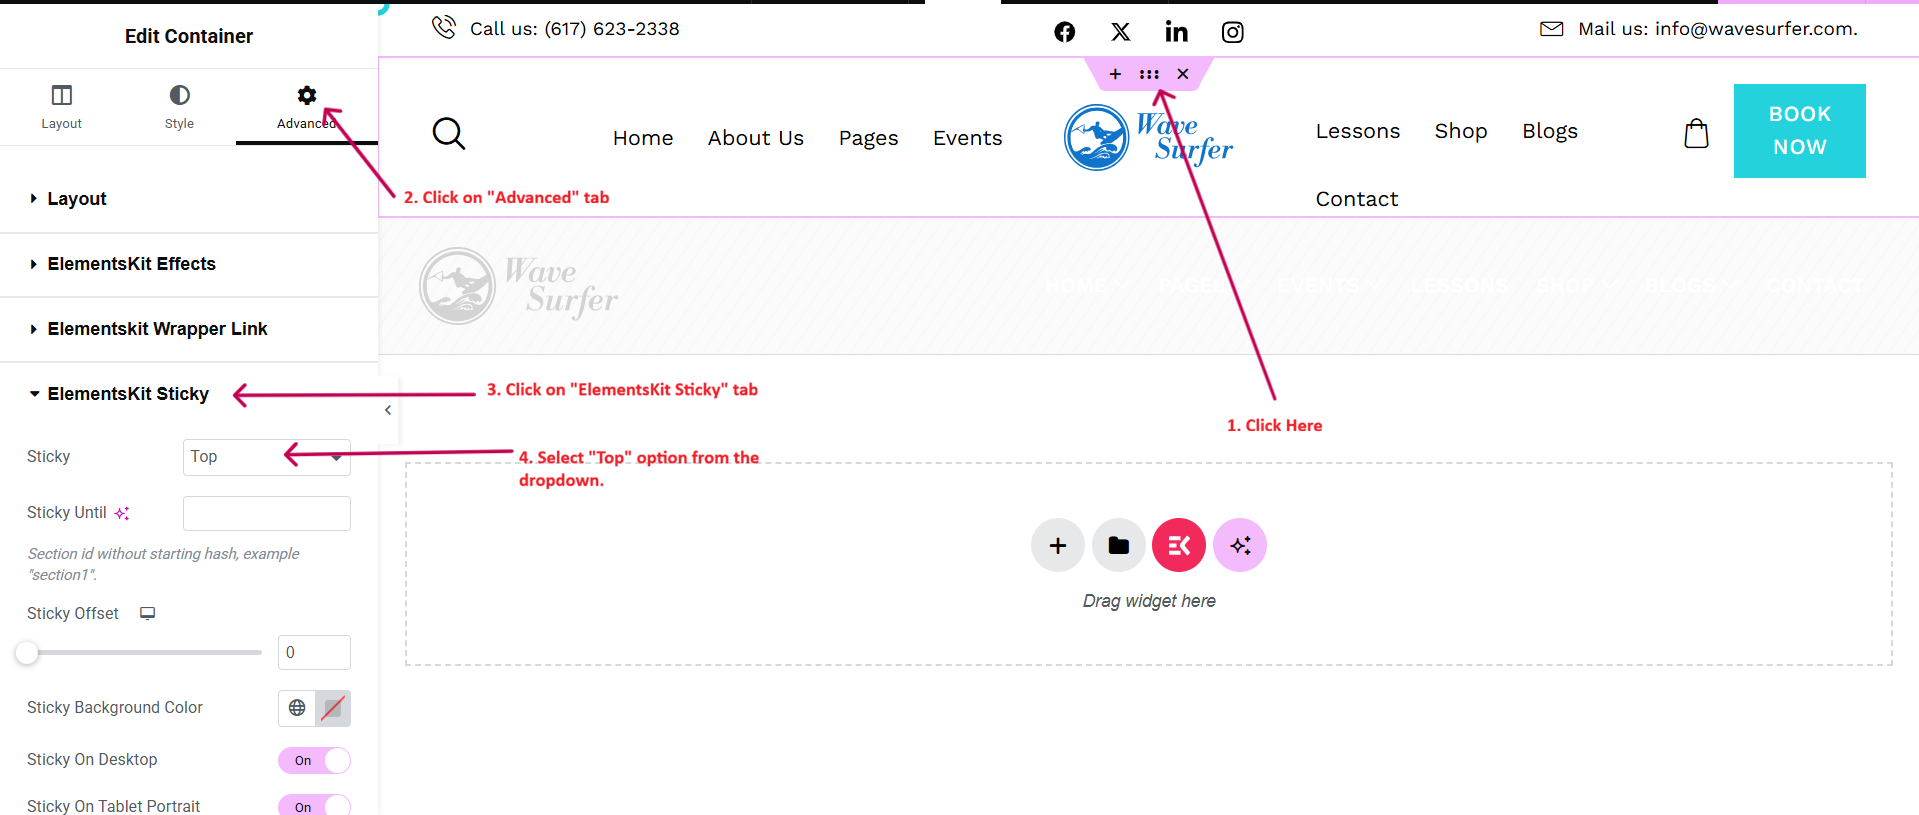Open the Shop menu item
This screenshot has width=1919, height=815.
pyautogui.click(x=1461, y=131)
